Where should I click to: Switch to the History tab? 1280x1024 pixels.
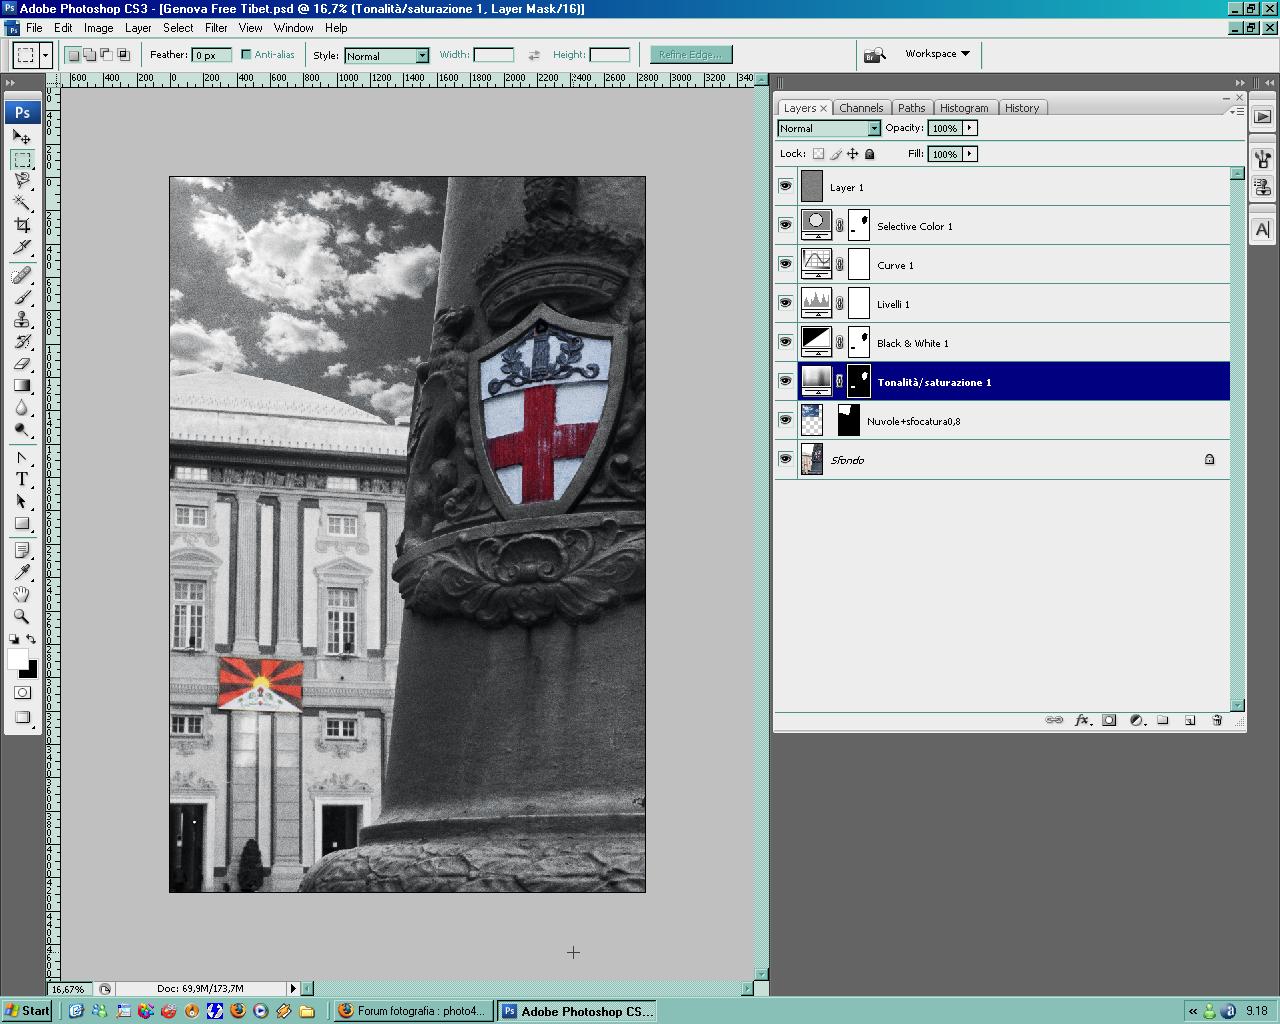pos(1022,108)
